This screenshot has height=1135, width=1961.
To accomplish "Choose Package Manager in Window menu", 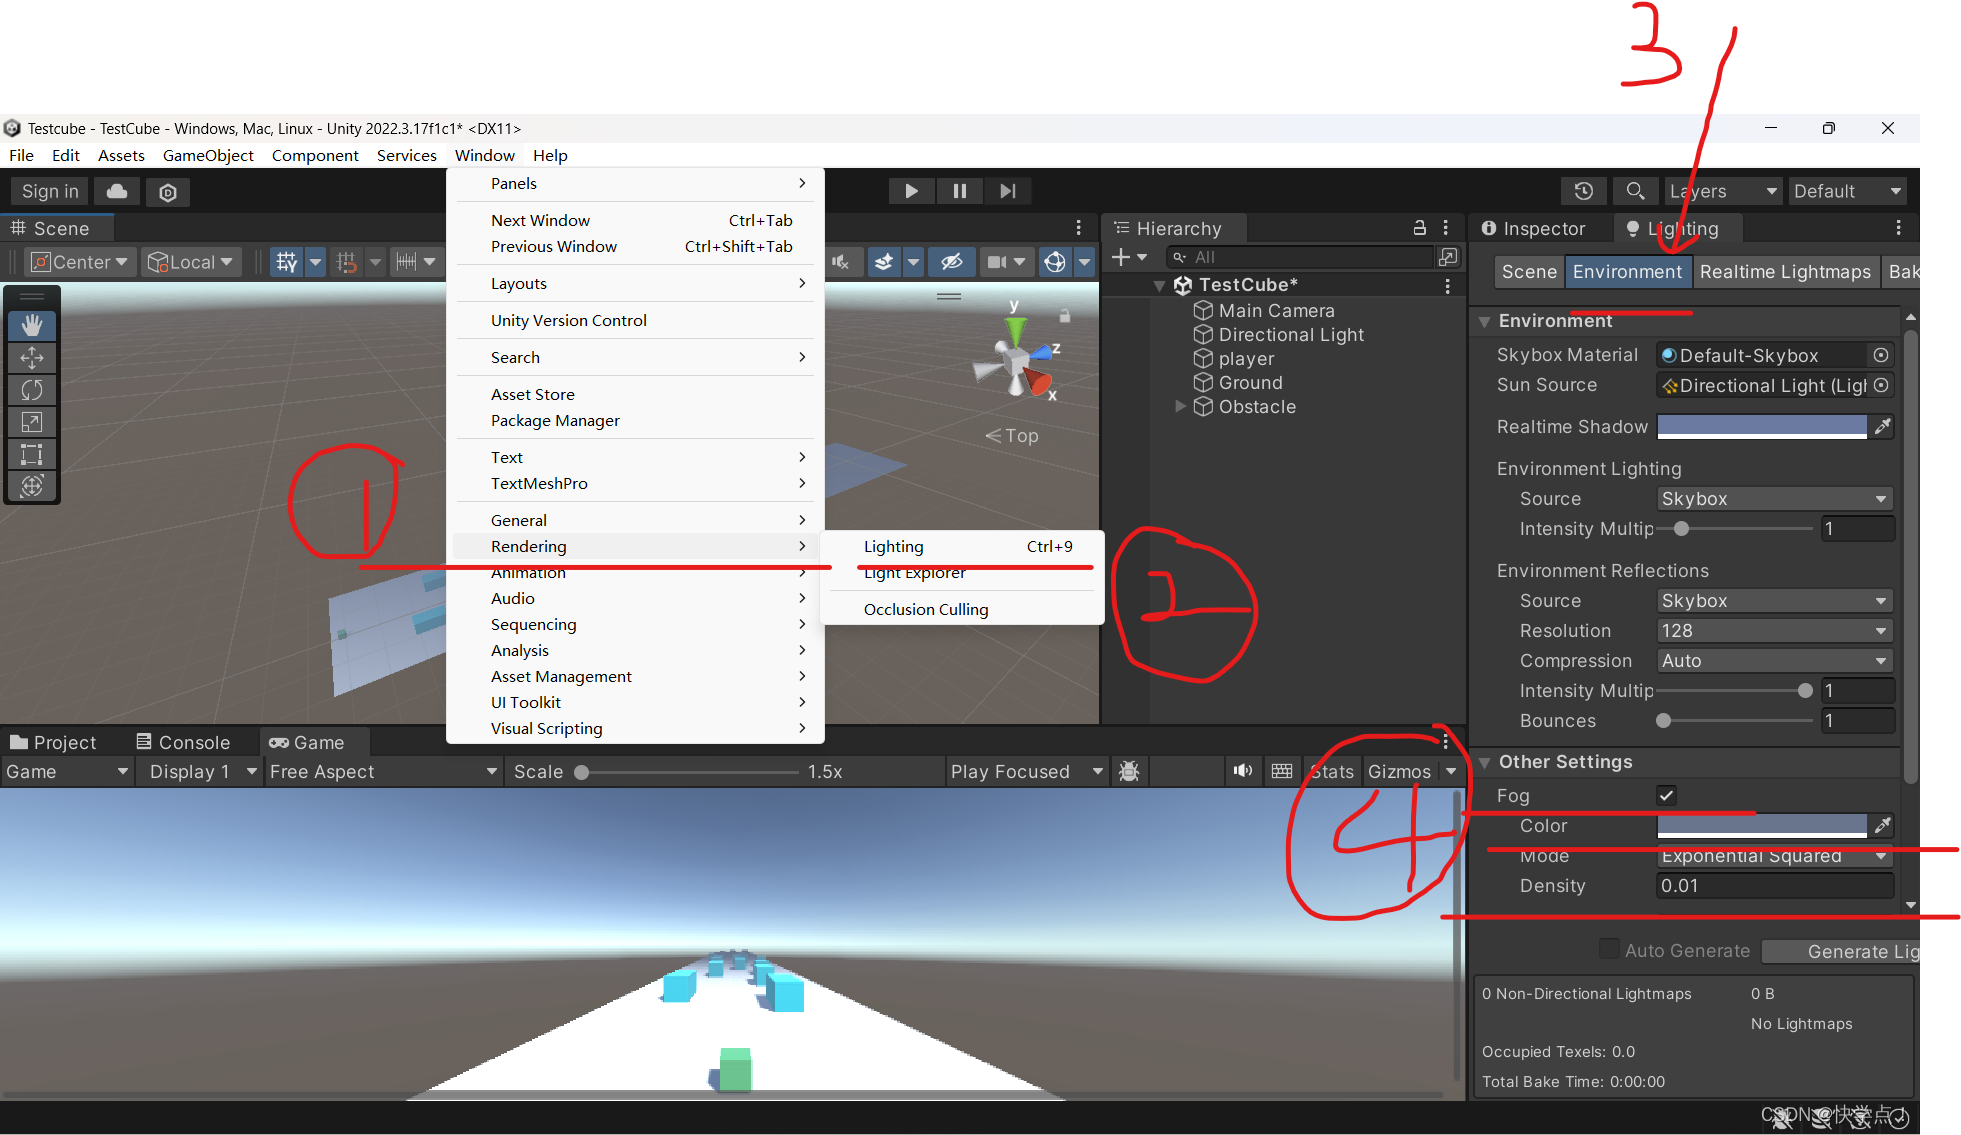I will click(555, 420).
